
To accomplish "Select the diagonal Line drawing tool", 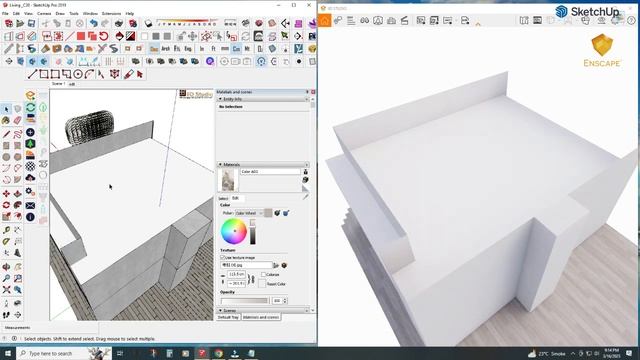I will (32, 74).
